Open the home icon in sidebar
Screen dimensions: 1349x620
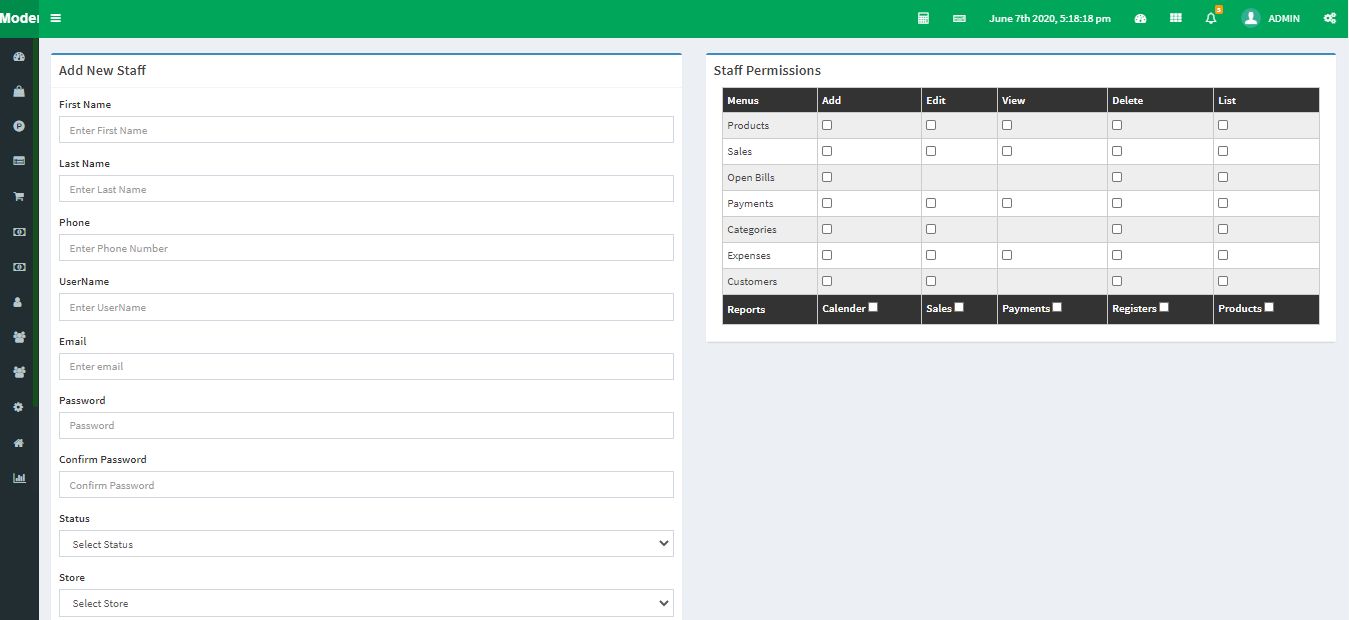click(18, 442)
